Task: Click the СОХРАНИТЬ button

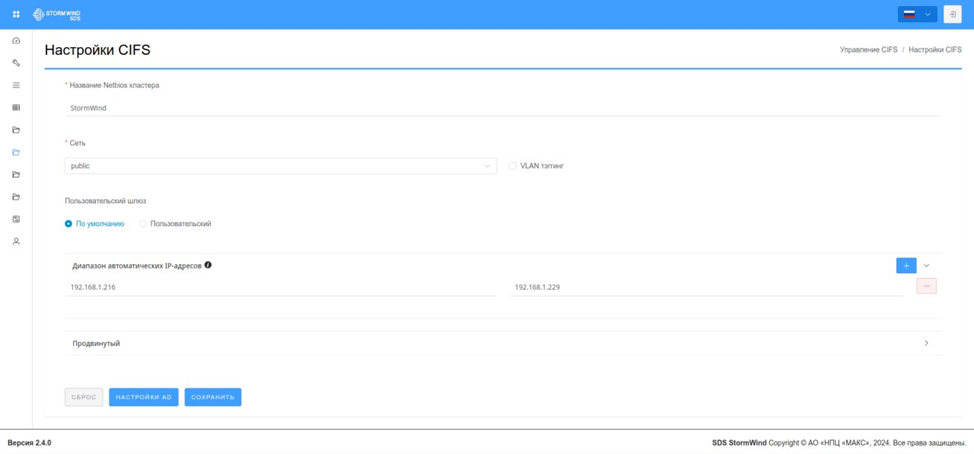Action: pos(212,397)
